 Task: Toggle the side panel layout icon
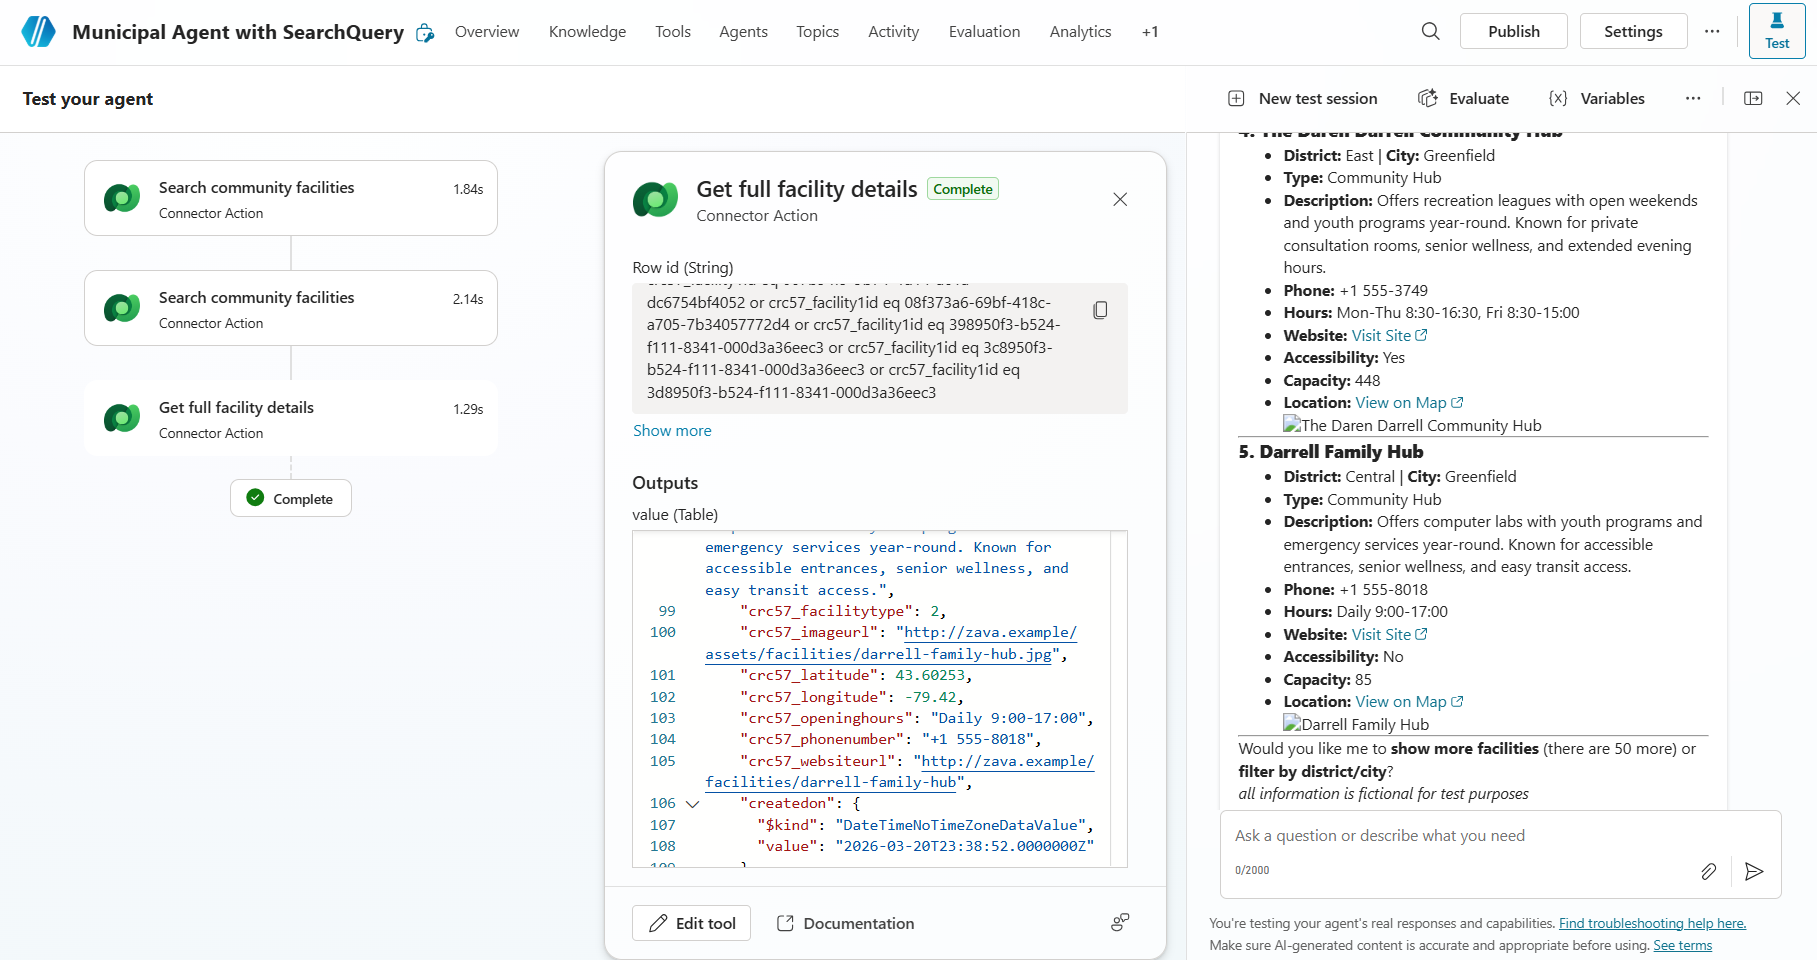coord(1752,98)
